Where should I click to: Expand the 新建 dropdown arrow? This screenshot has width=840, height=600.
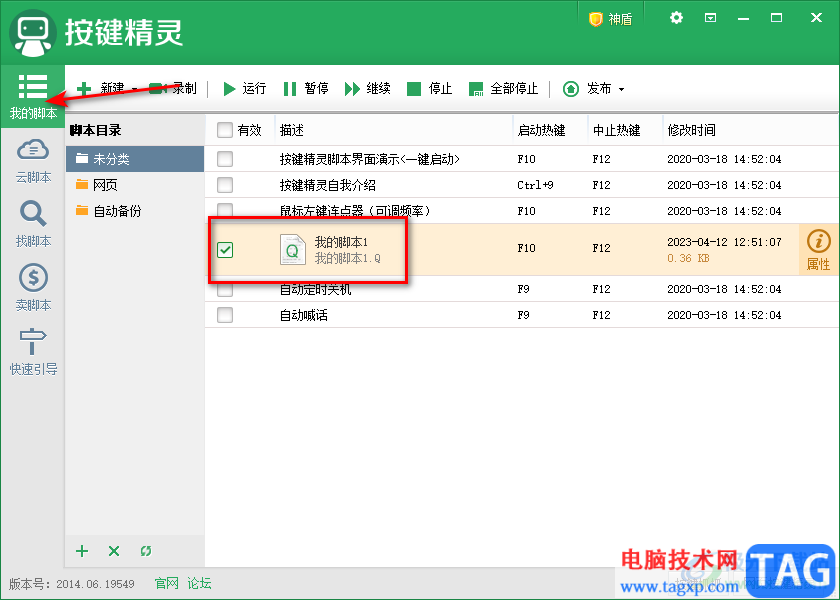[134, 89]
